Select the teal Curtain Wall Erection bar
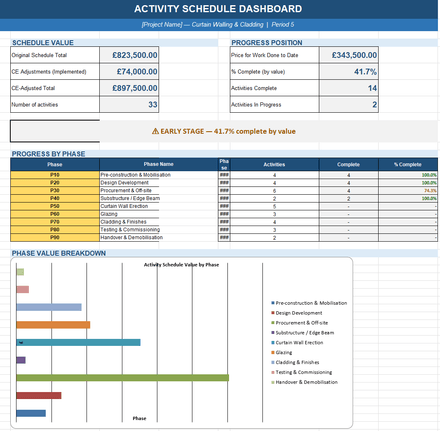This screenshot has height=431, width=440. click(x=78, y=342)
